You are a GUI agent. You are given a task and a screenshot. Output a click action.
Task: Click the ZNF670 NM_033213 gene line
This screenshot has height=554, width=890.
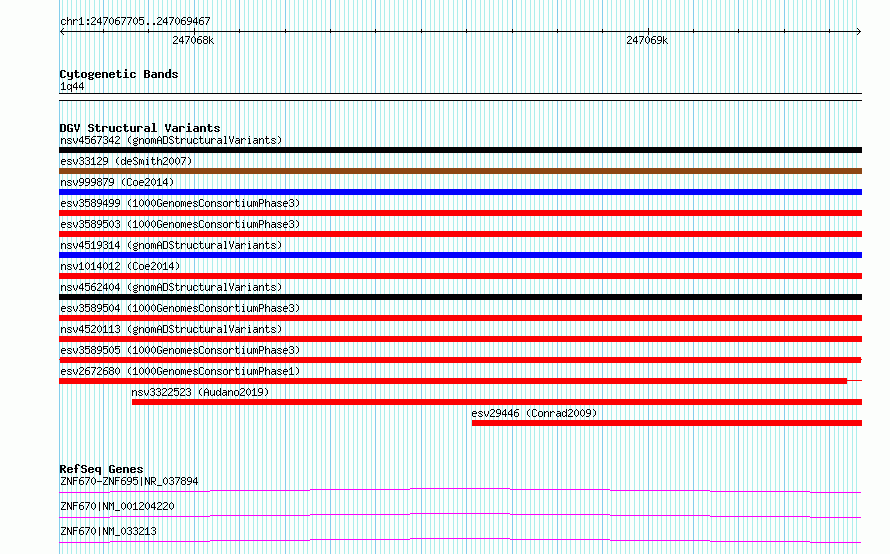(x=460, y=540)
